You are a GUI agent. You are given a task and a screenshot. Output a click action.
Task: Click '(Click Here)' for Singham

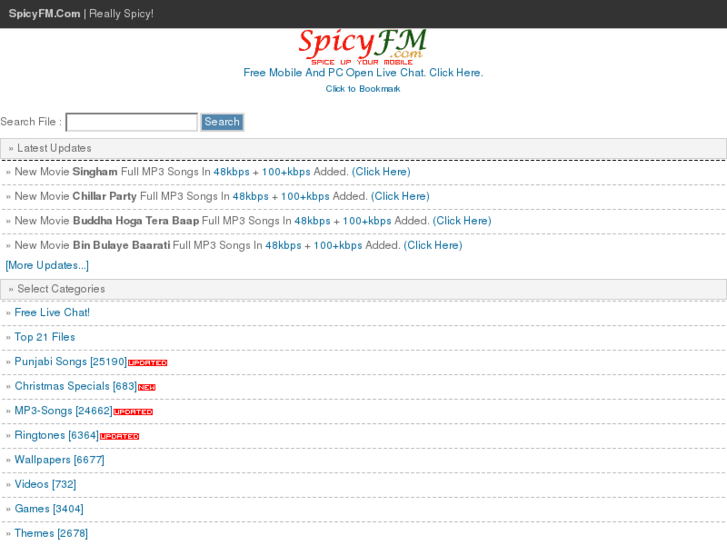click(x=381, y=172)
